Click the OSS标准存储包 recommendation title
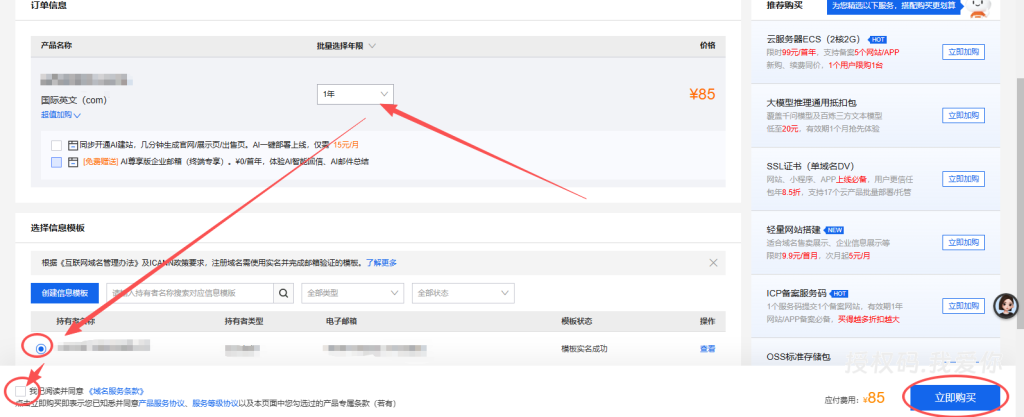 tap(798, 356)
